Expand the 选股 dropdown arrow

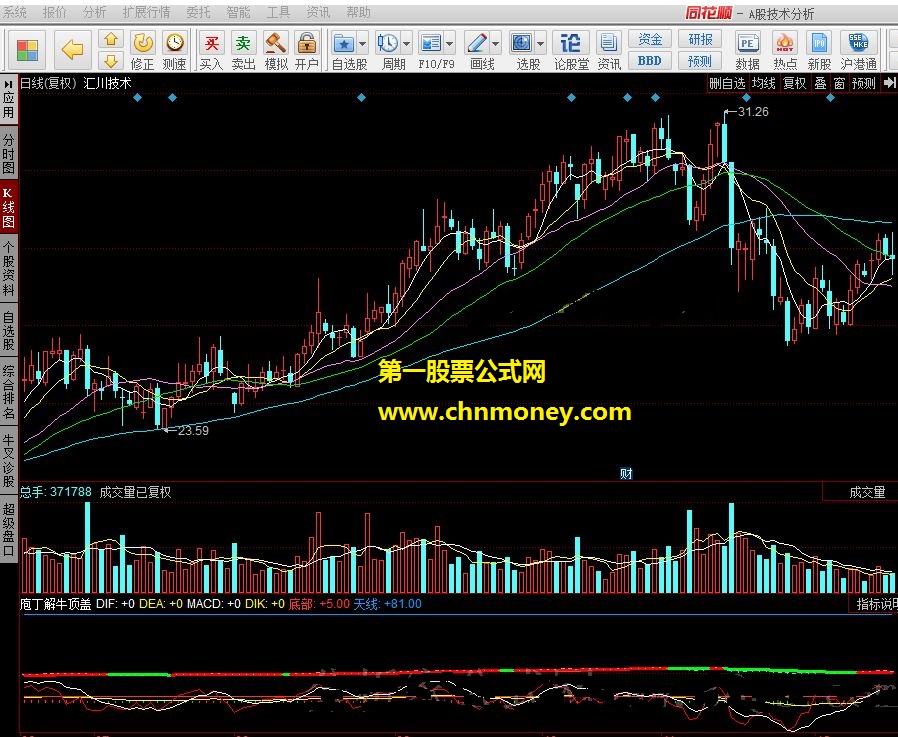pyautogui.click(x=541, y=44)
